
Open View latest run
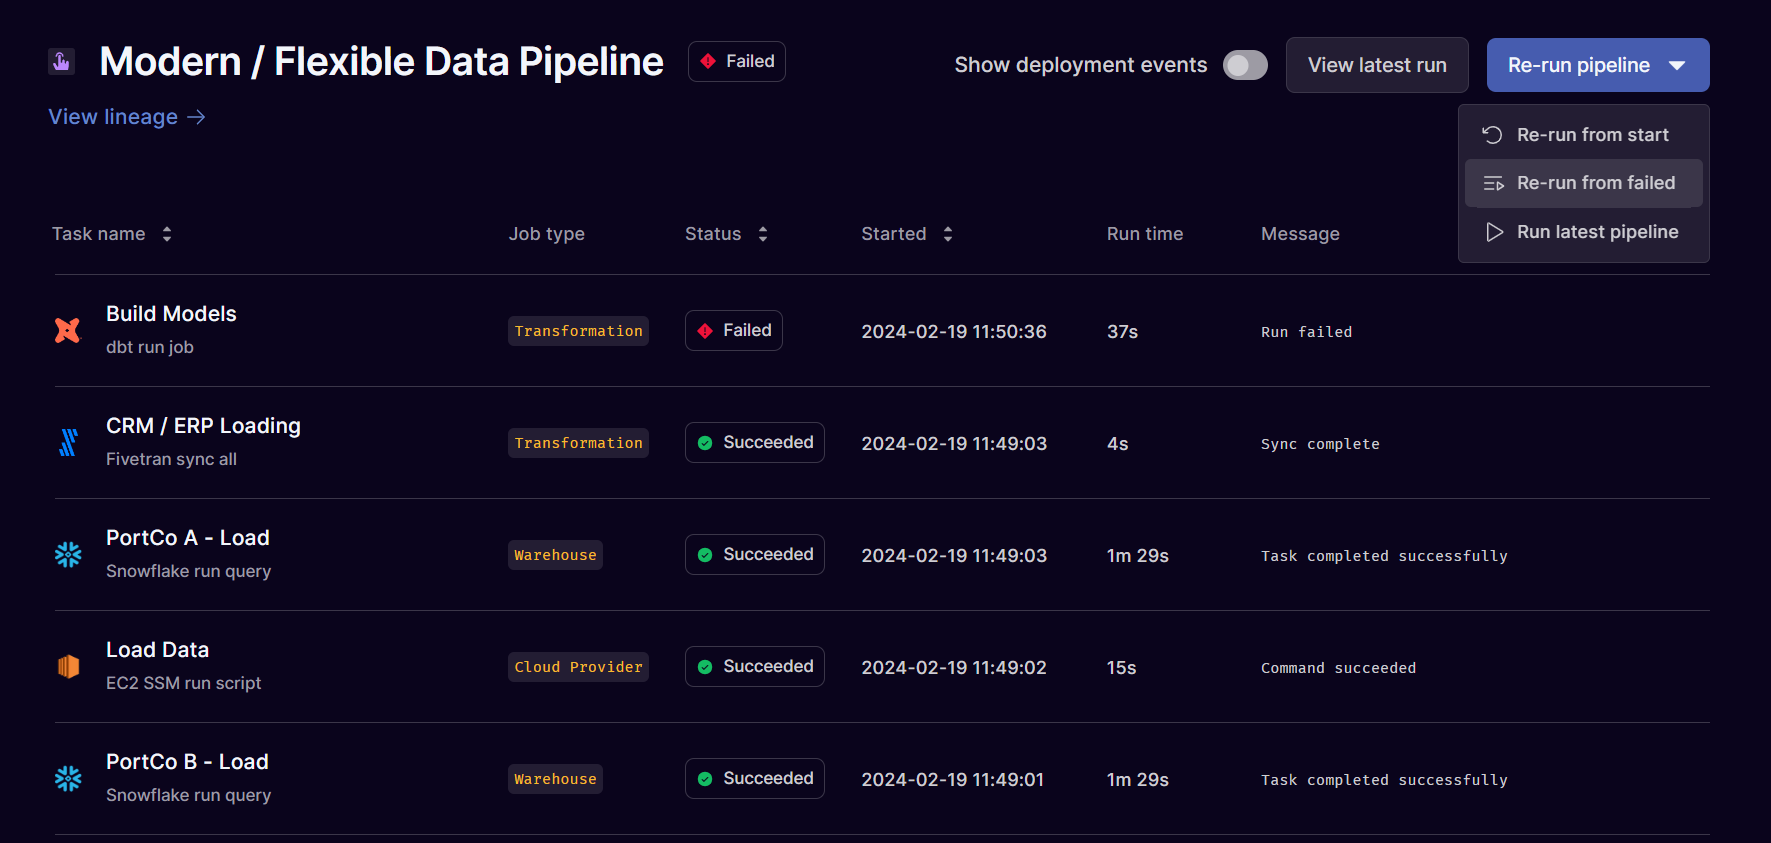tap(1377, 65)
